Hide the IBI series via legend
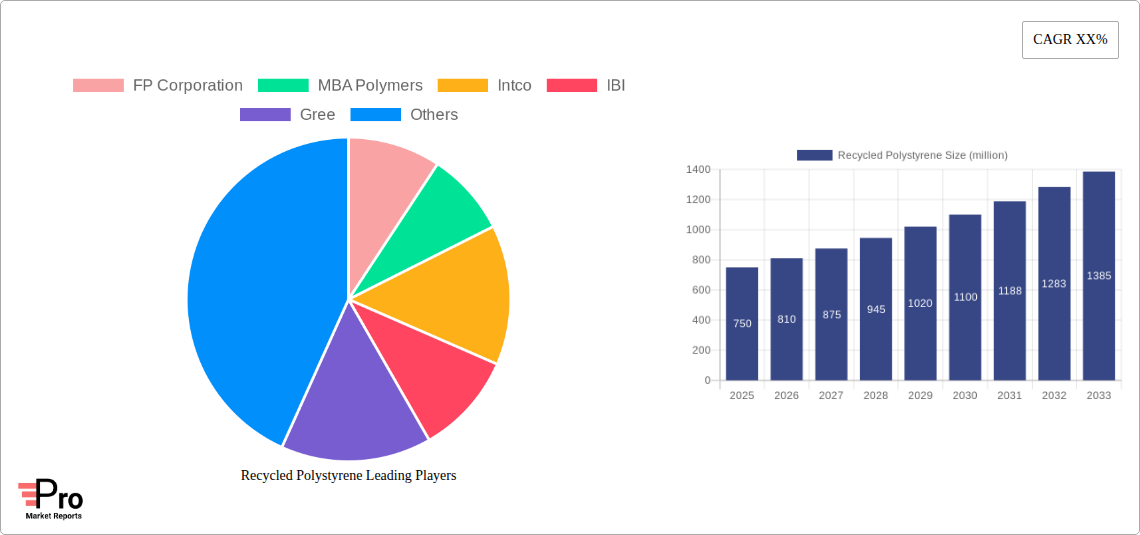This screenshot has height=535, width=1140. 586,85
